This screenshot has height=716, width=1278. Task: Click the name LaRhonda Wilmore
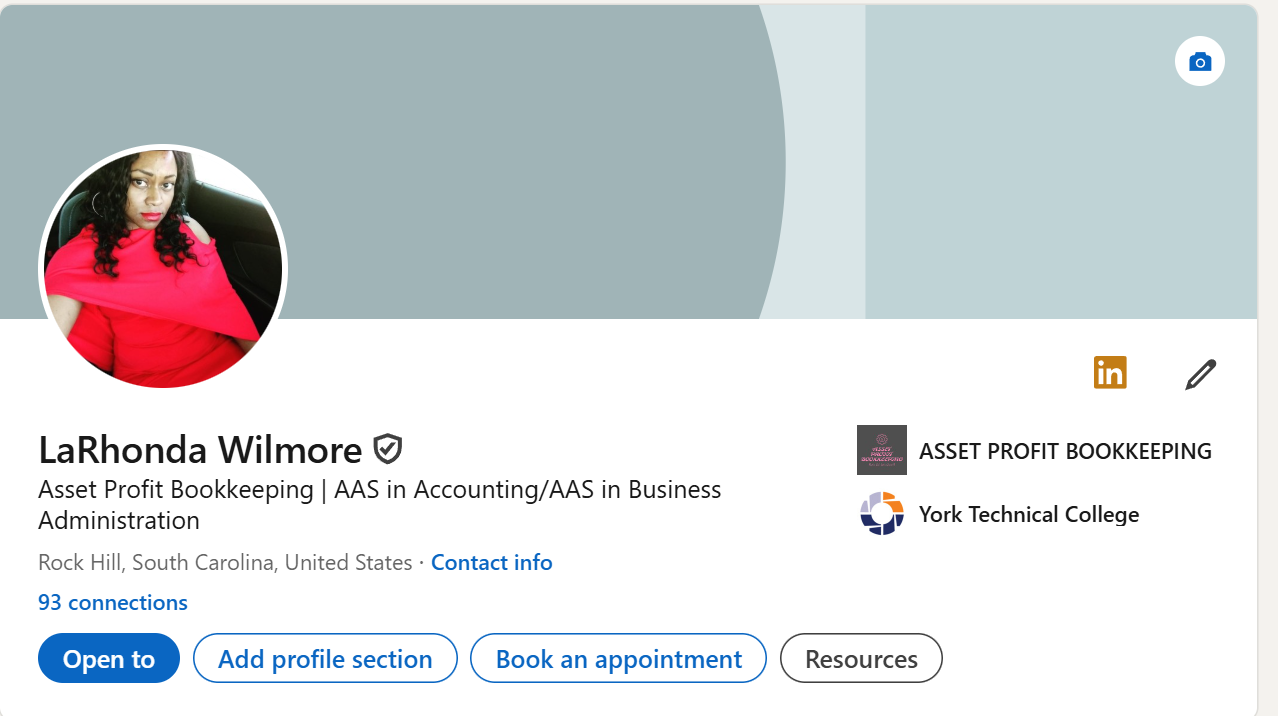click(198, 450)
